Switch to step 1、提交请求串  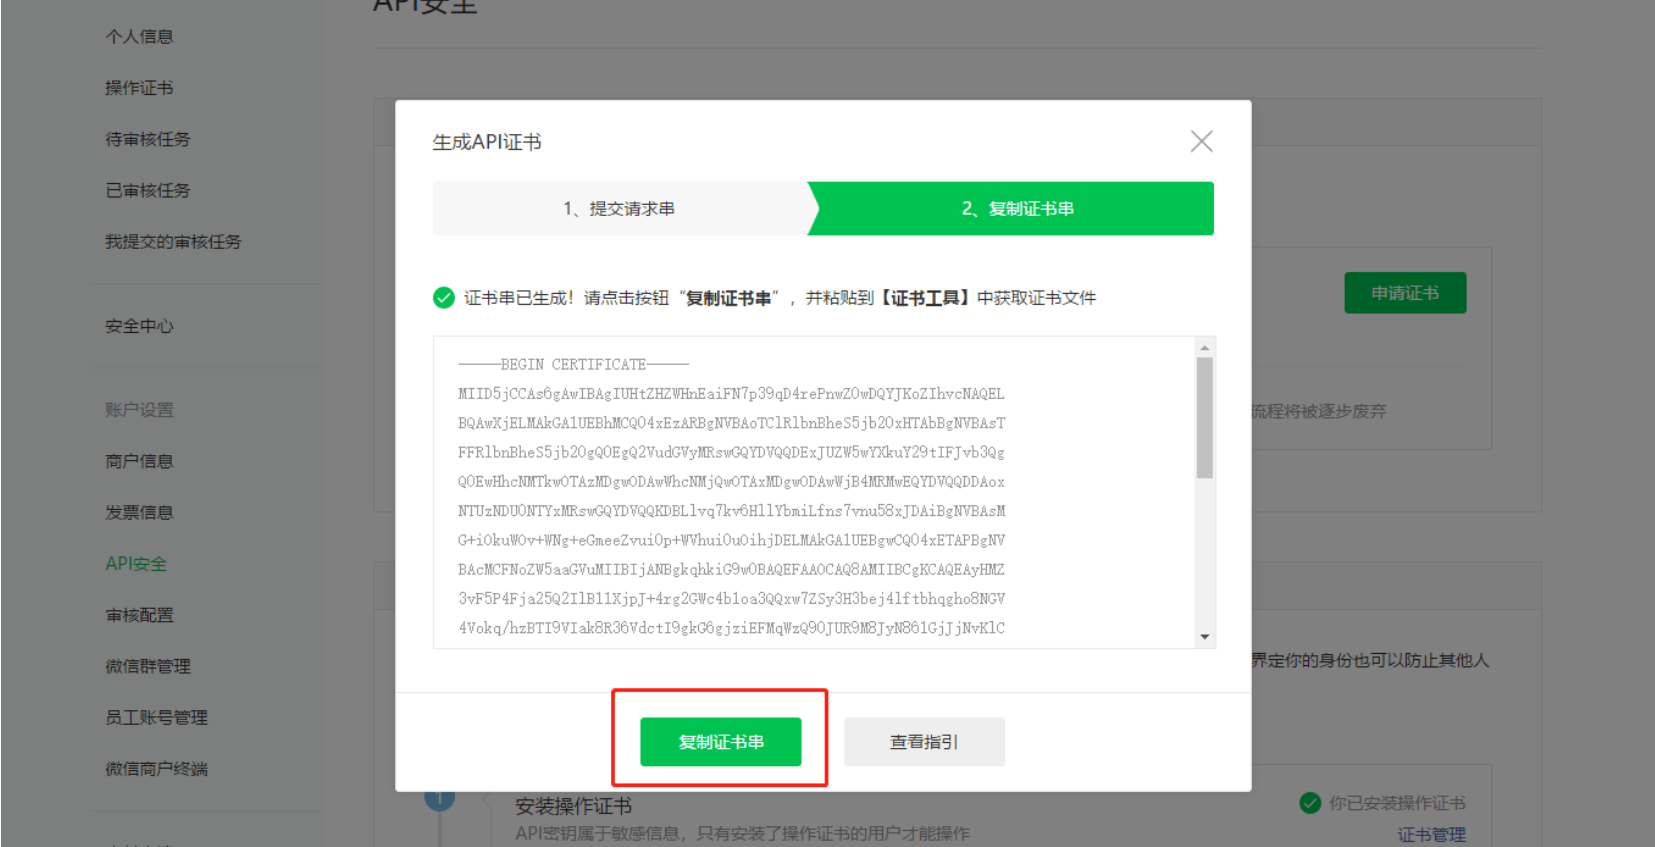(x=620, y=208)
